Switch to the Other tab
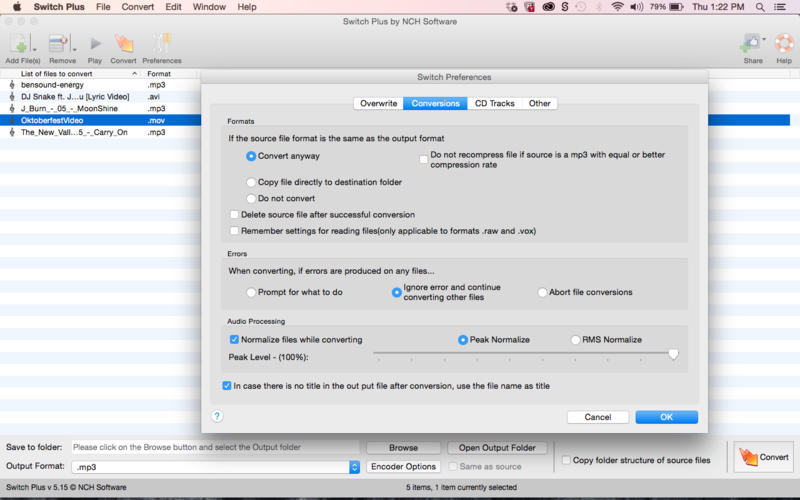The image size is (800, 500). pos(539,104)
